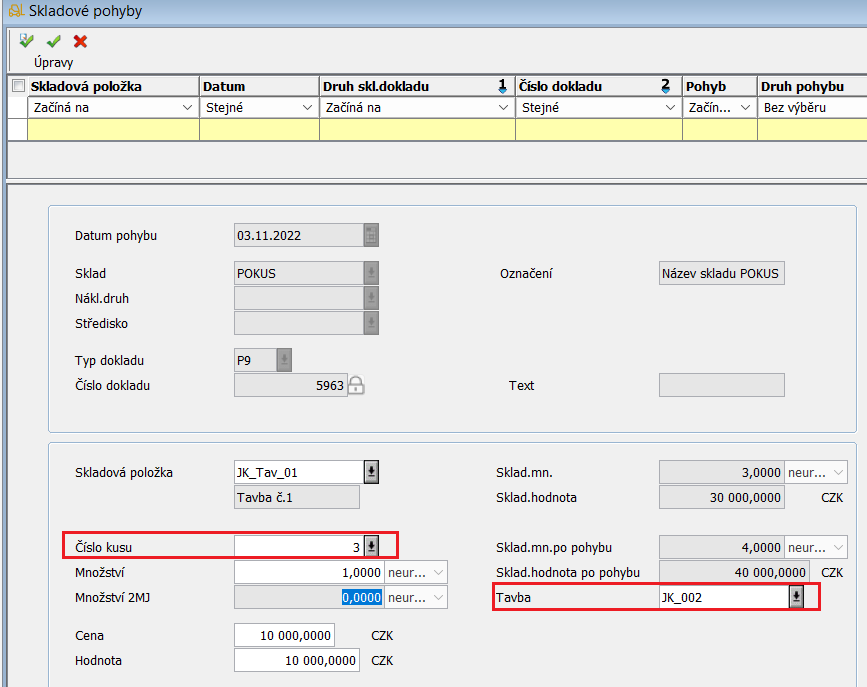Click the lock icon next to Číslo dokladu

[355, 386]
